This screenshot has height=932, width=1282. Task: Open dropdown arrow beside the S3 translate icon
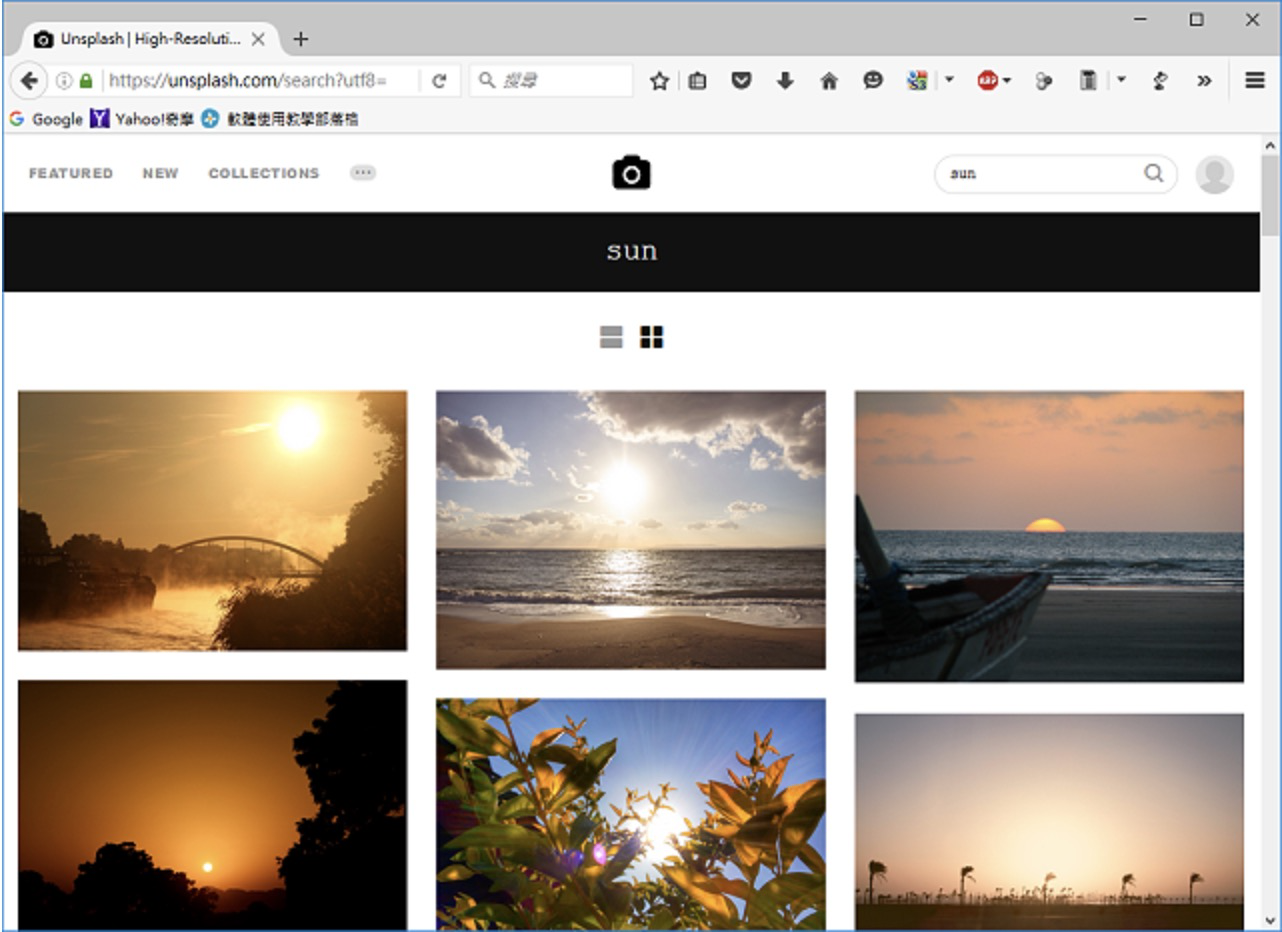[949, 81]
